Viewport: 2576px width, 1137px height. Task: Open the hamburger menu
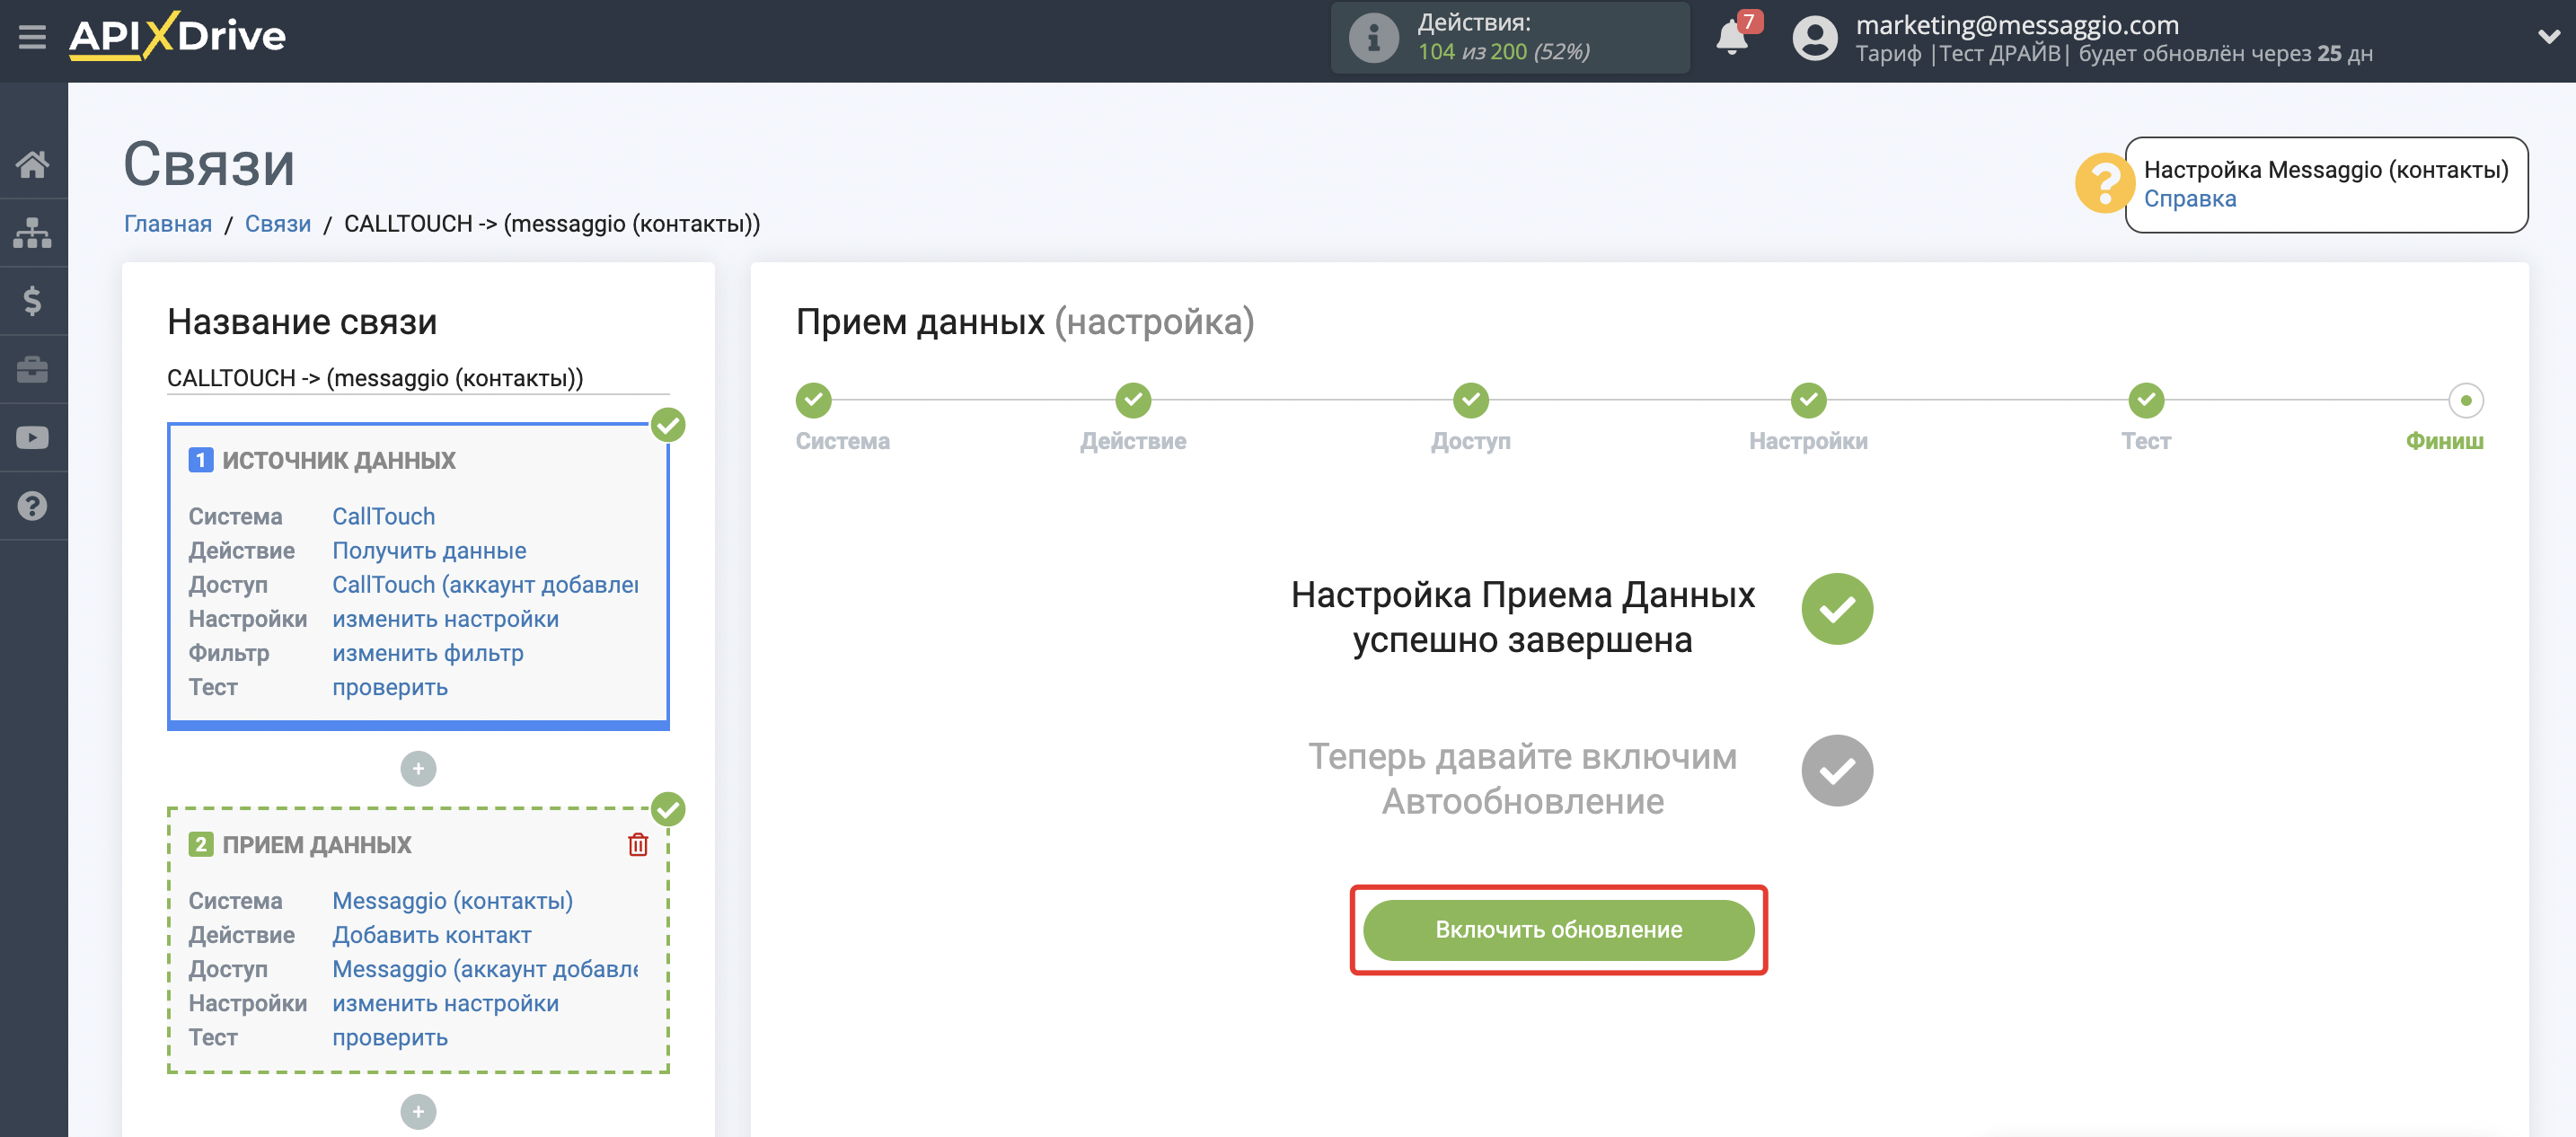(32, 37)
